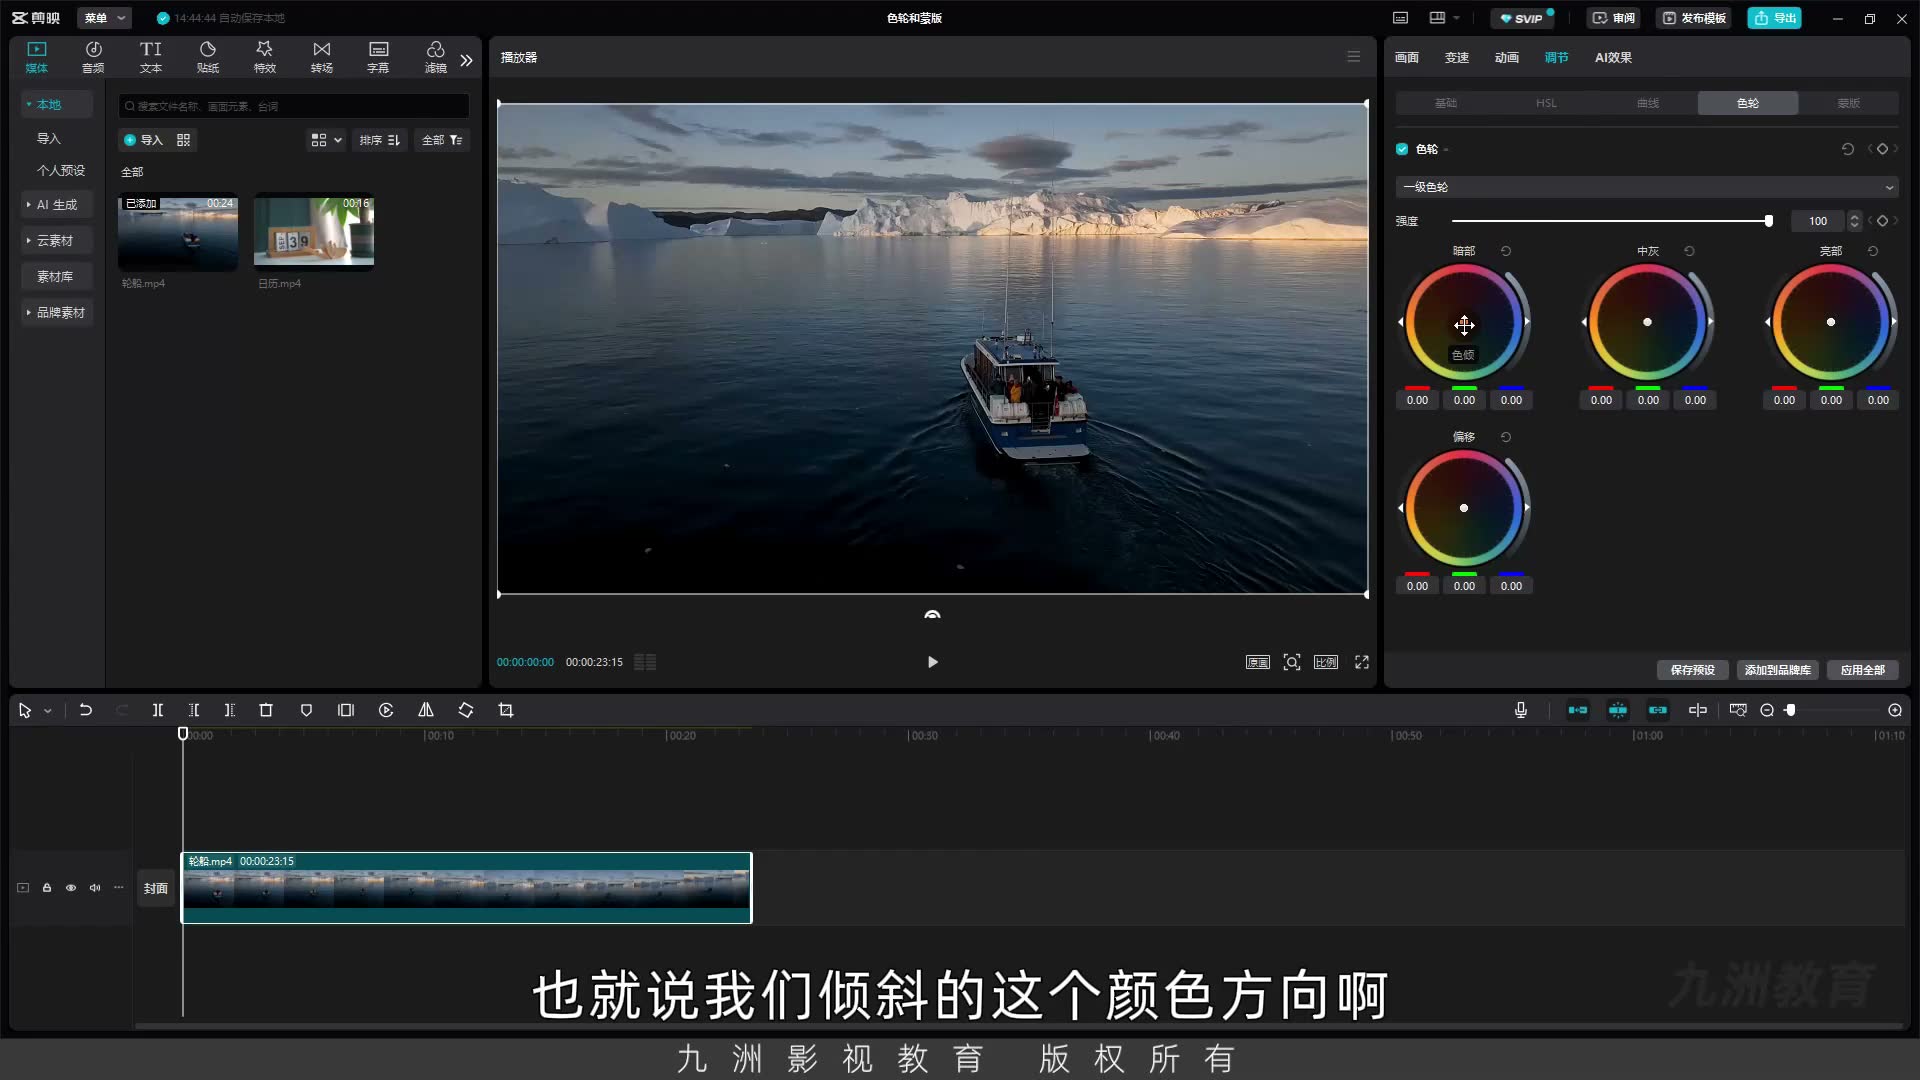Expand the 一级色轮 dropdown
This screenshot has height=1080, width=1920.
[1647, 187]
